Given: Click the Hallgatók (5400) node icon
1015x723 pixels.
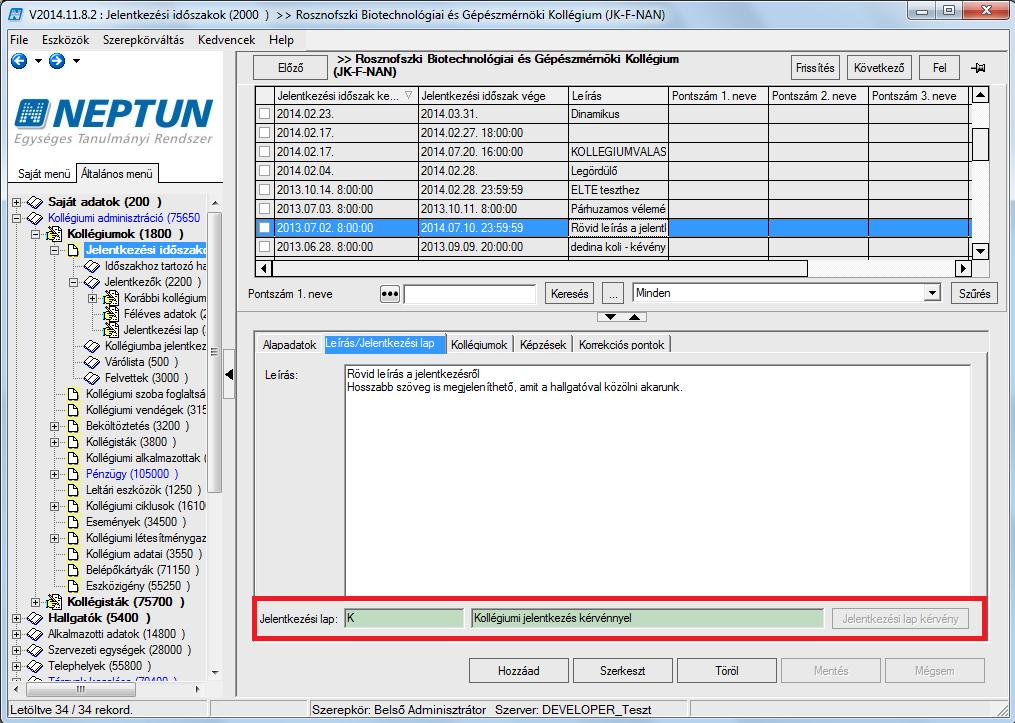Looking at the screenshot, I should tap(35, 618).
